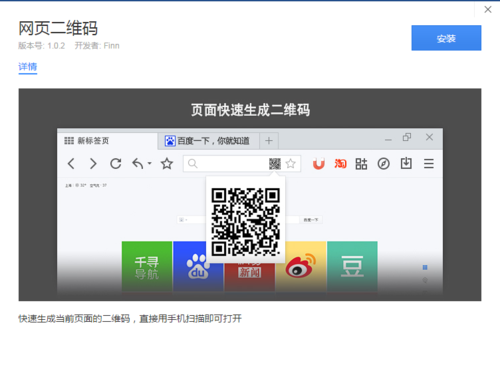Click the back arrow in the preview browser

tap(71, 164)
